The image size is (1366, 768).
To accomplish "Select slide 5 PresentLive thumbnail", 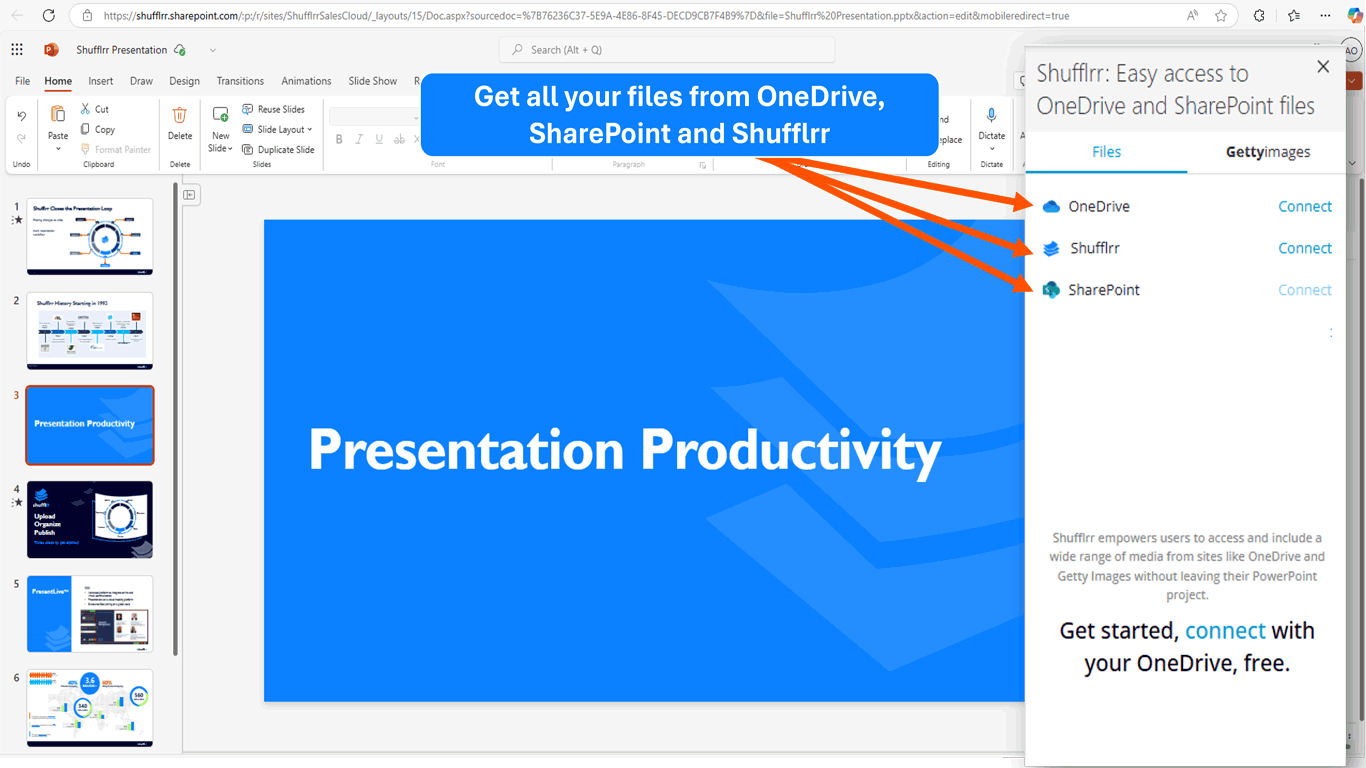I will coord(90,613).
